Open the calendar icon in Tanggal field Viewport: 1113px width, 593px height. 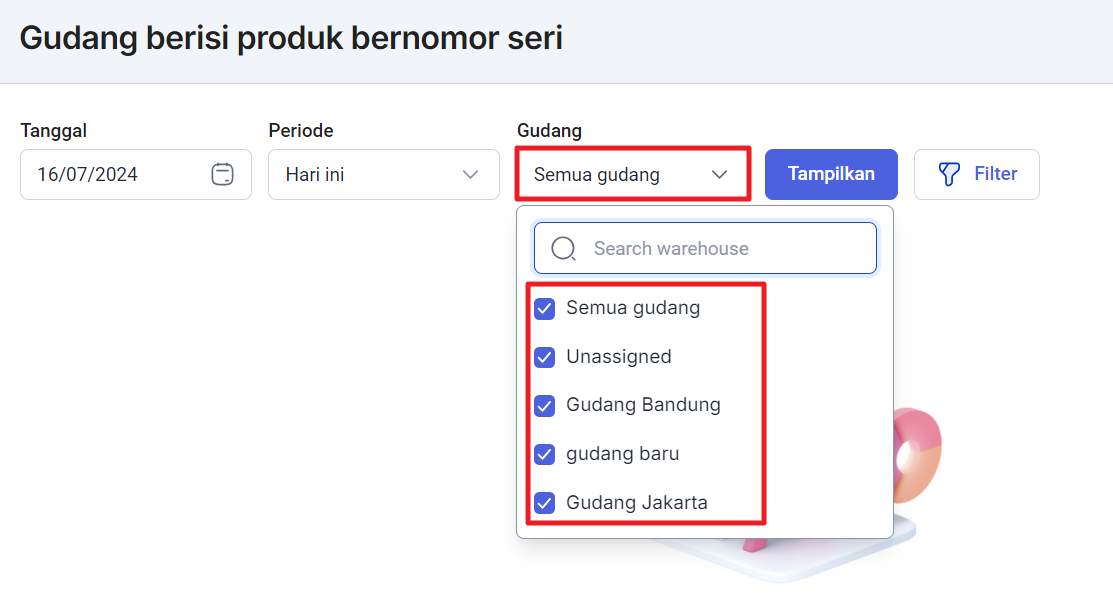point(222,174)
